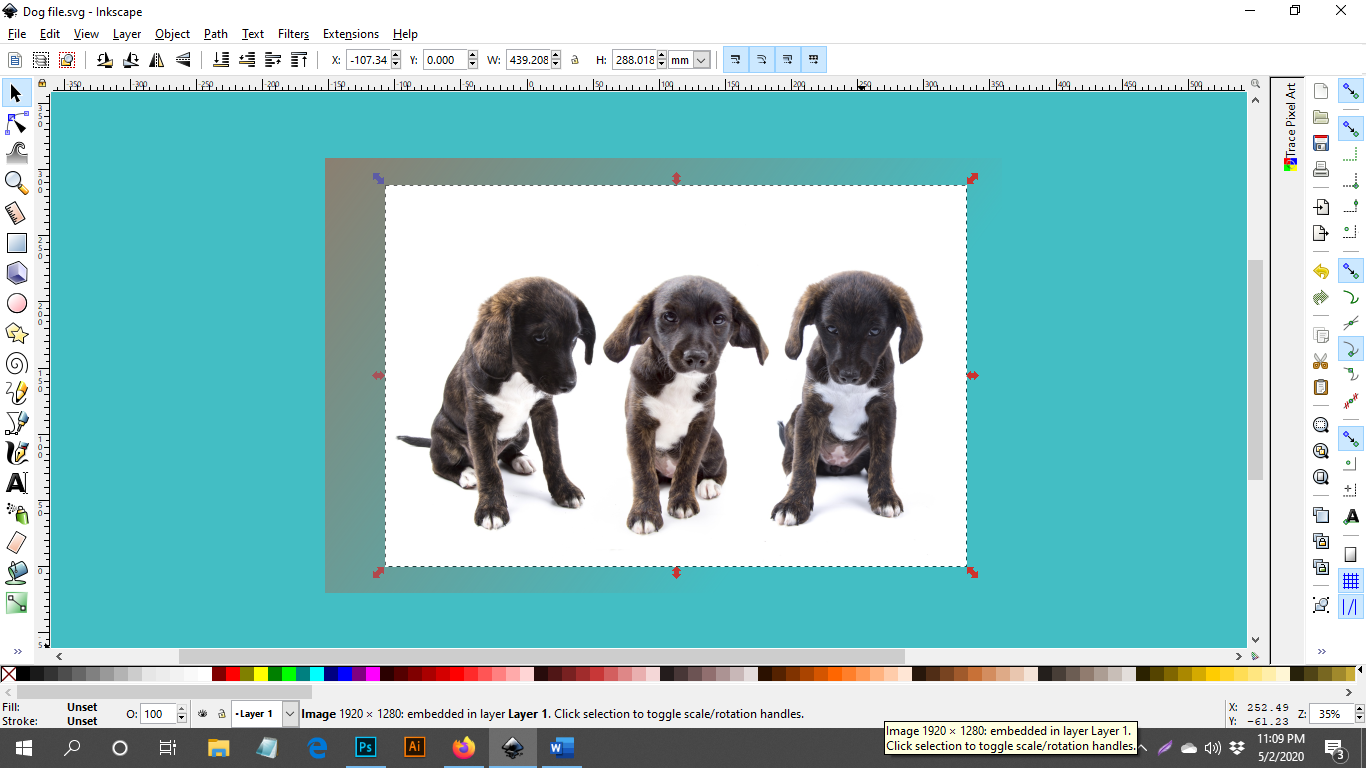Toggle current layer visibility eye icon
Screen dimensions: 1366x768
pyautogui.click(x=203, y=714)
